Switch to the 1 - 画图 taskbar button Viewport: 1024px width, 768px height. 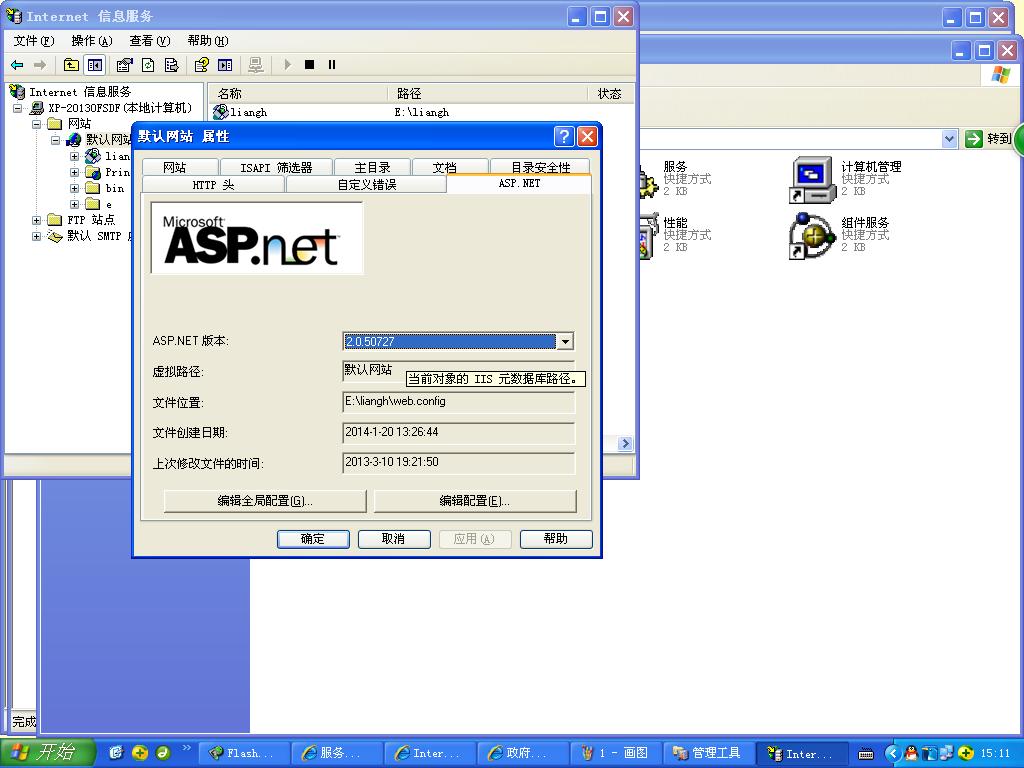pyautogui.click(x=615, y=753)
